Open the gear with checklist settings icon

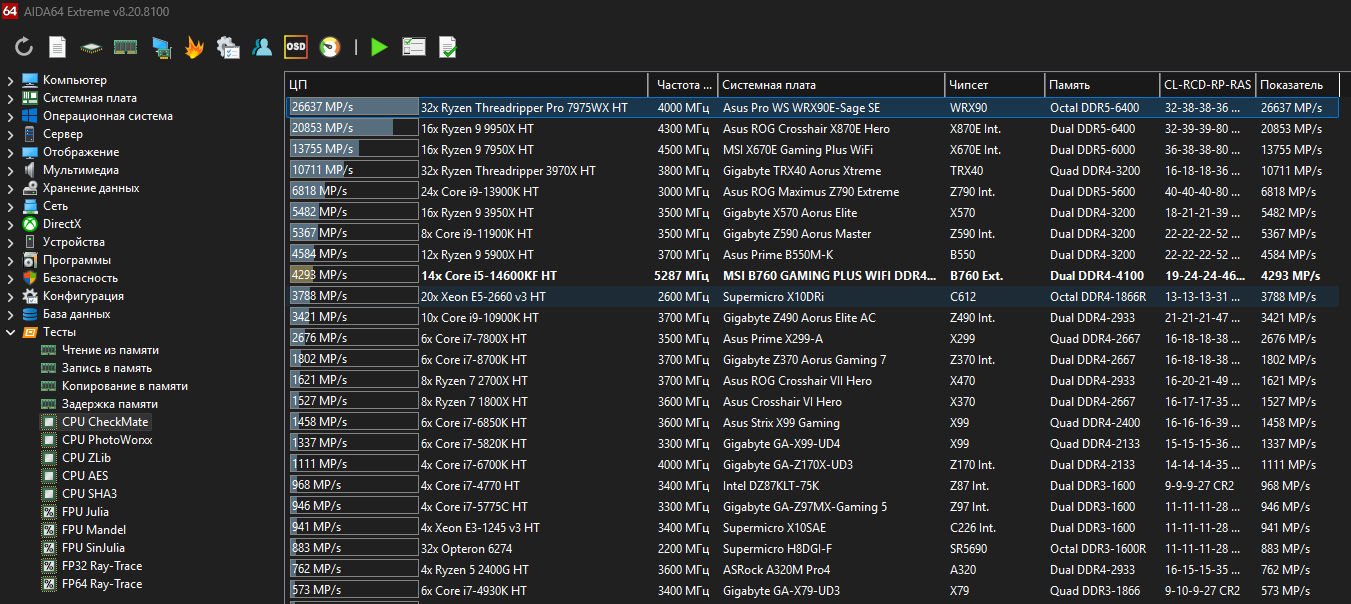pyautogui.click(x=228, y=46)
